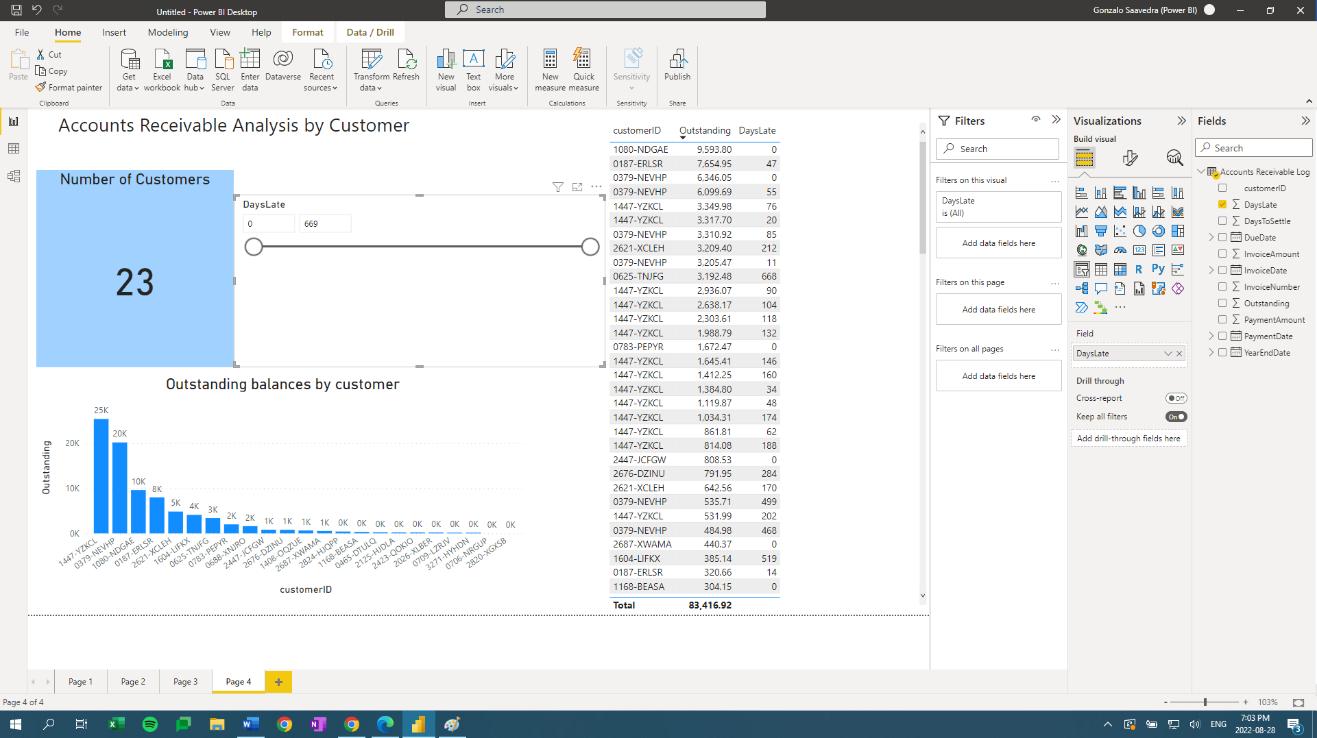Select the donut chart visual
Viewport: 1317px width, 738px height.
pos(1158,231)
